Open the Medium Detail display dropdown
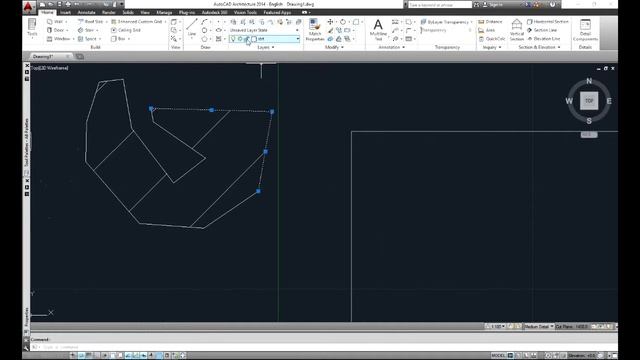 (x=539, y=327)
